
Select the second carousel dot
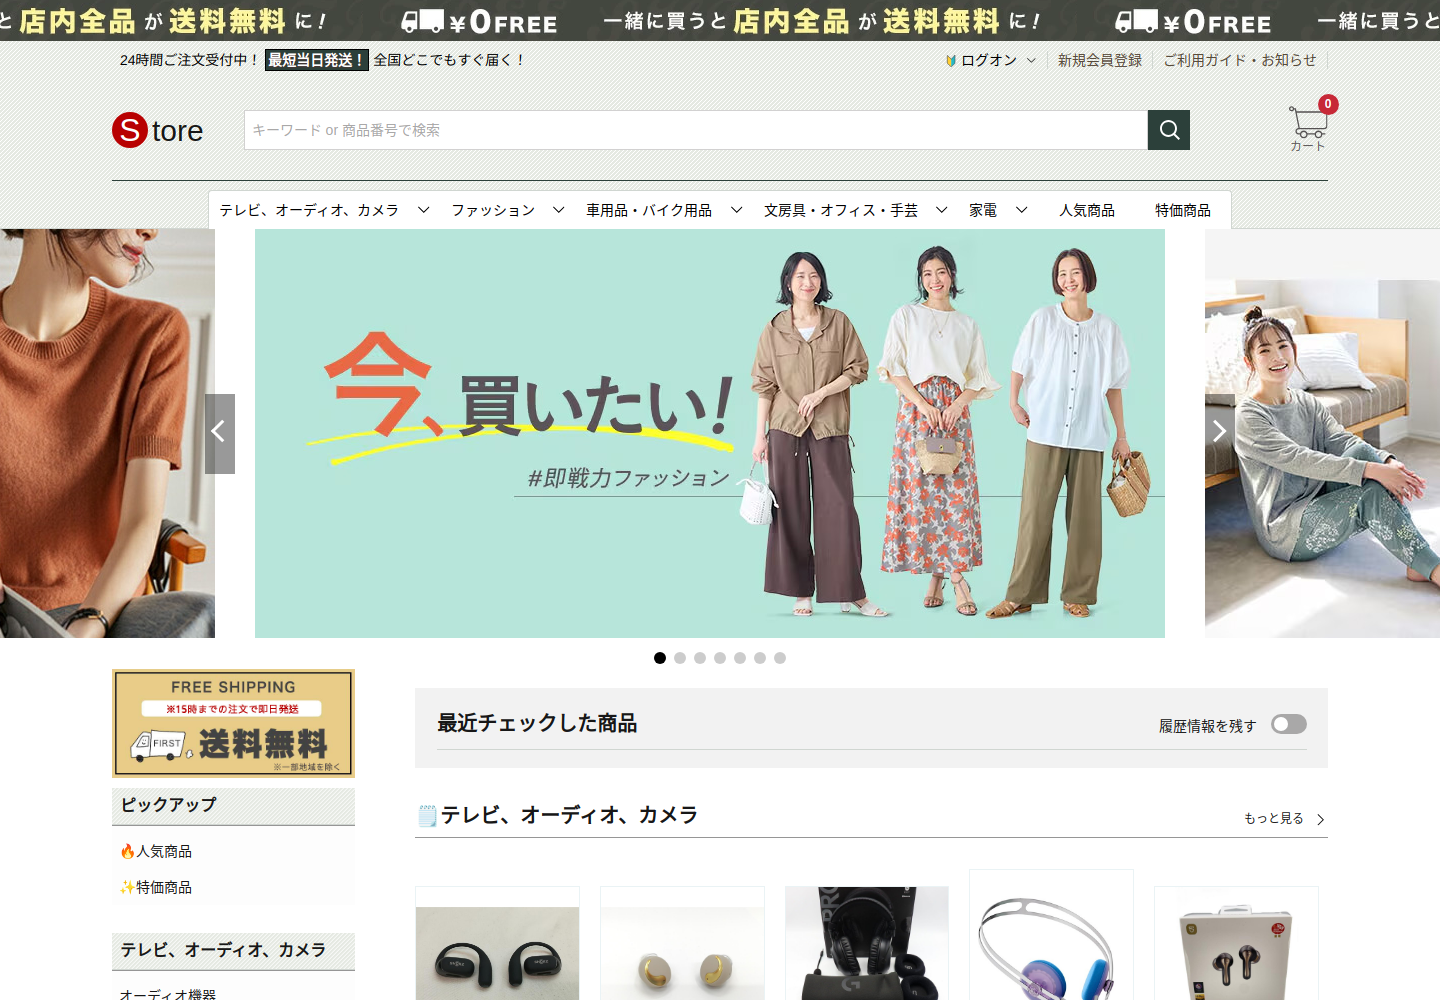[680, 658]
